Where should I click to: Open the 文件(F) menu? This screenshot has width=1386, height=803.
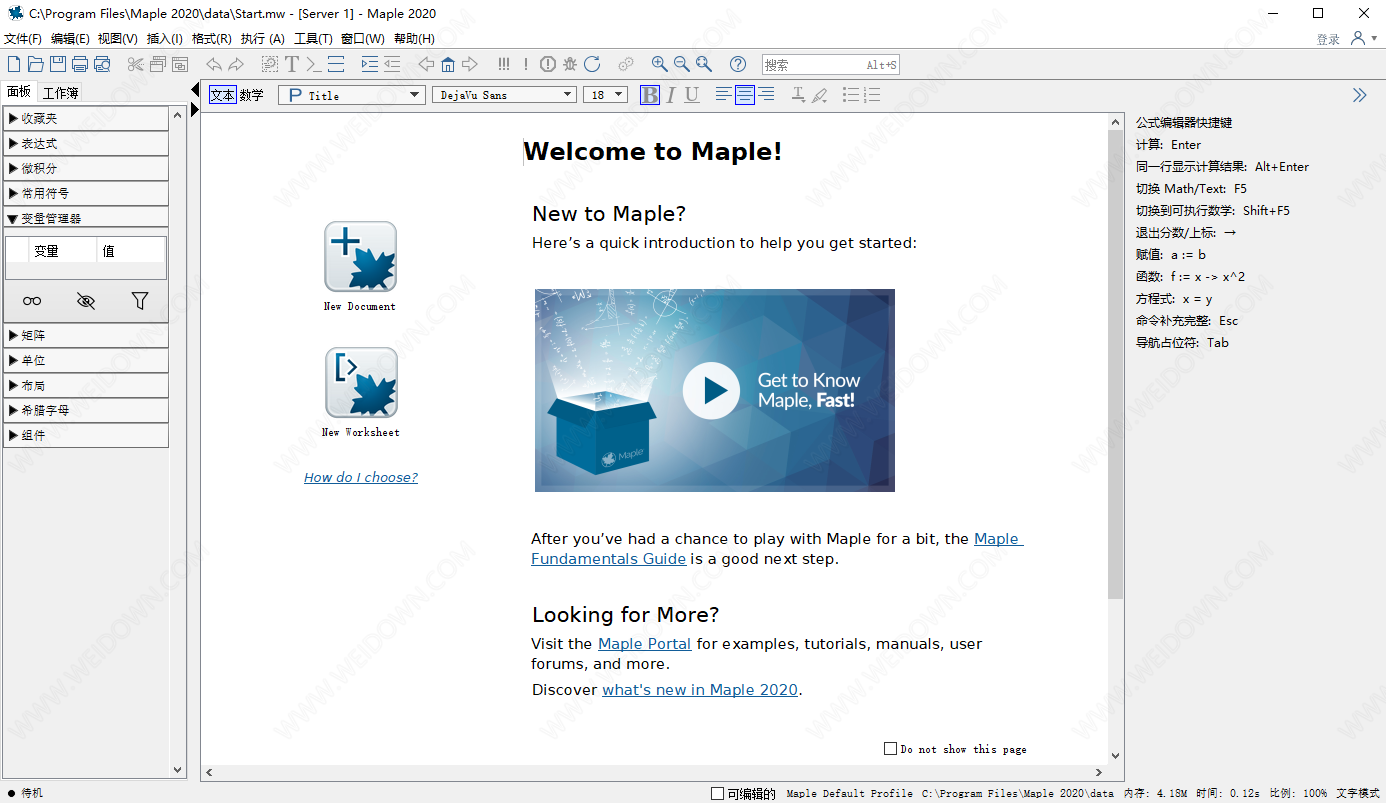23,39
